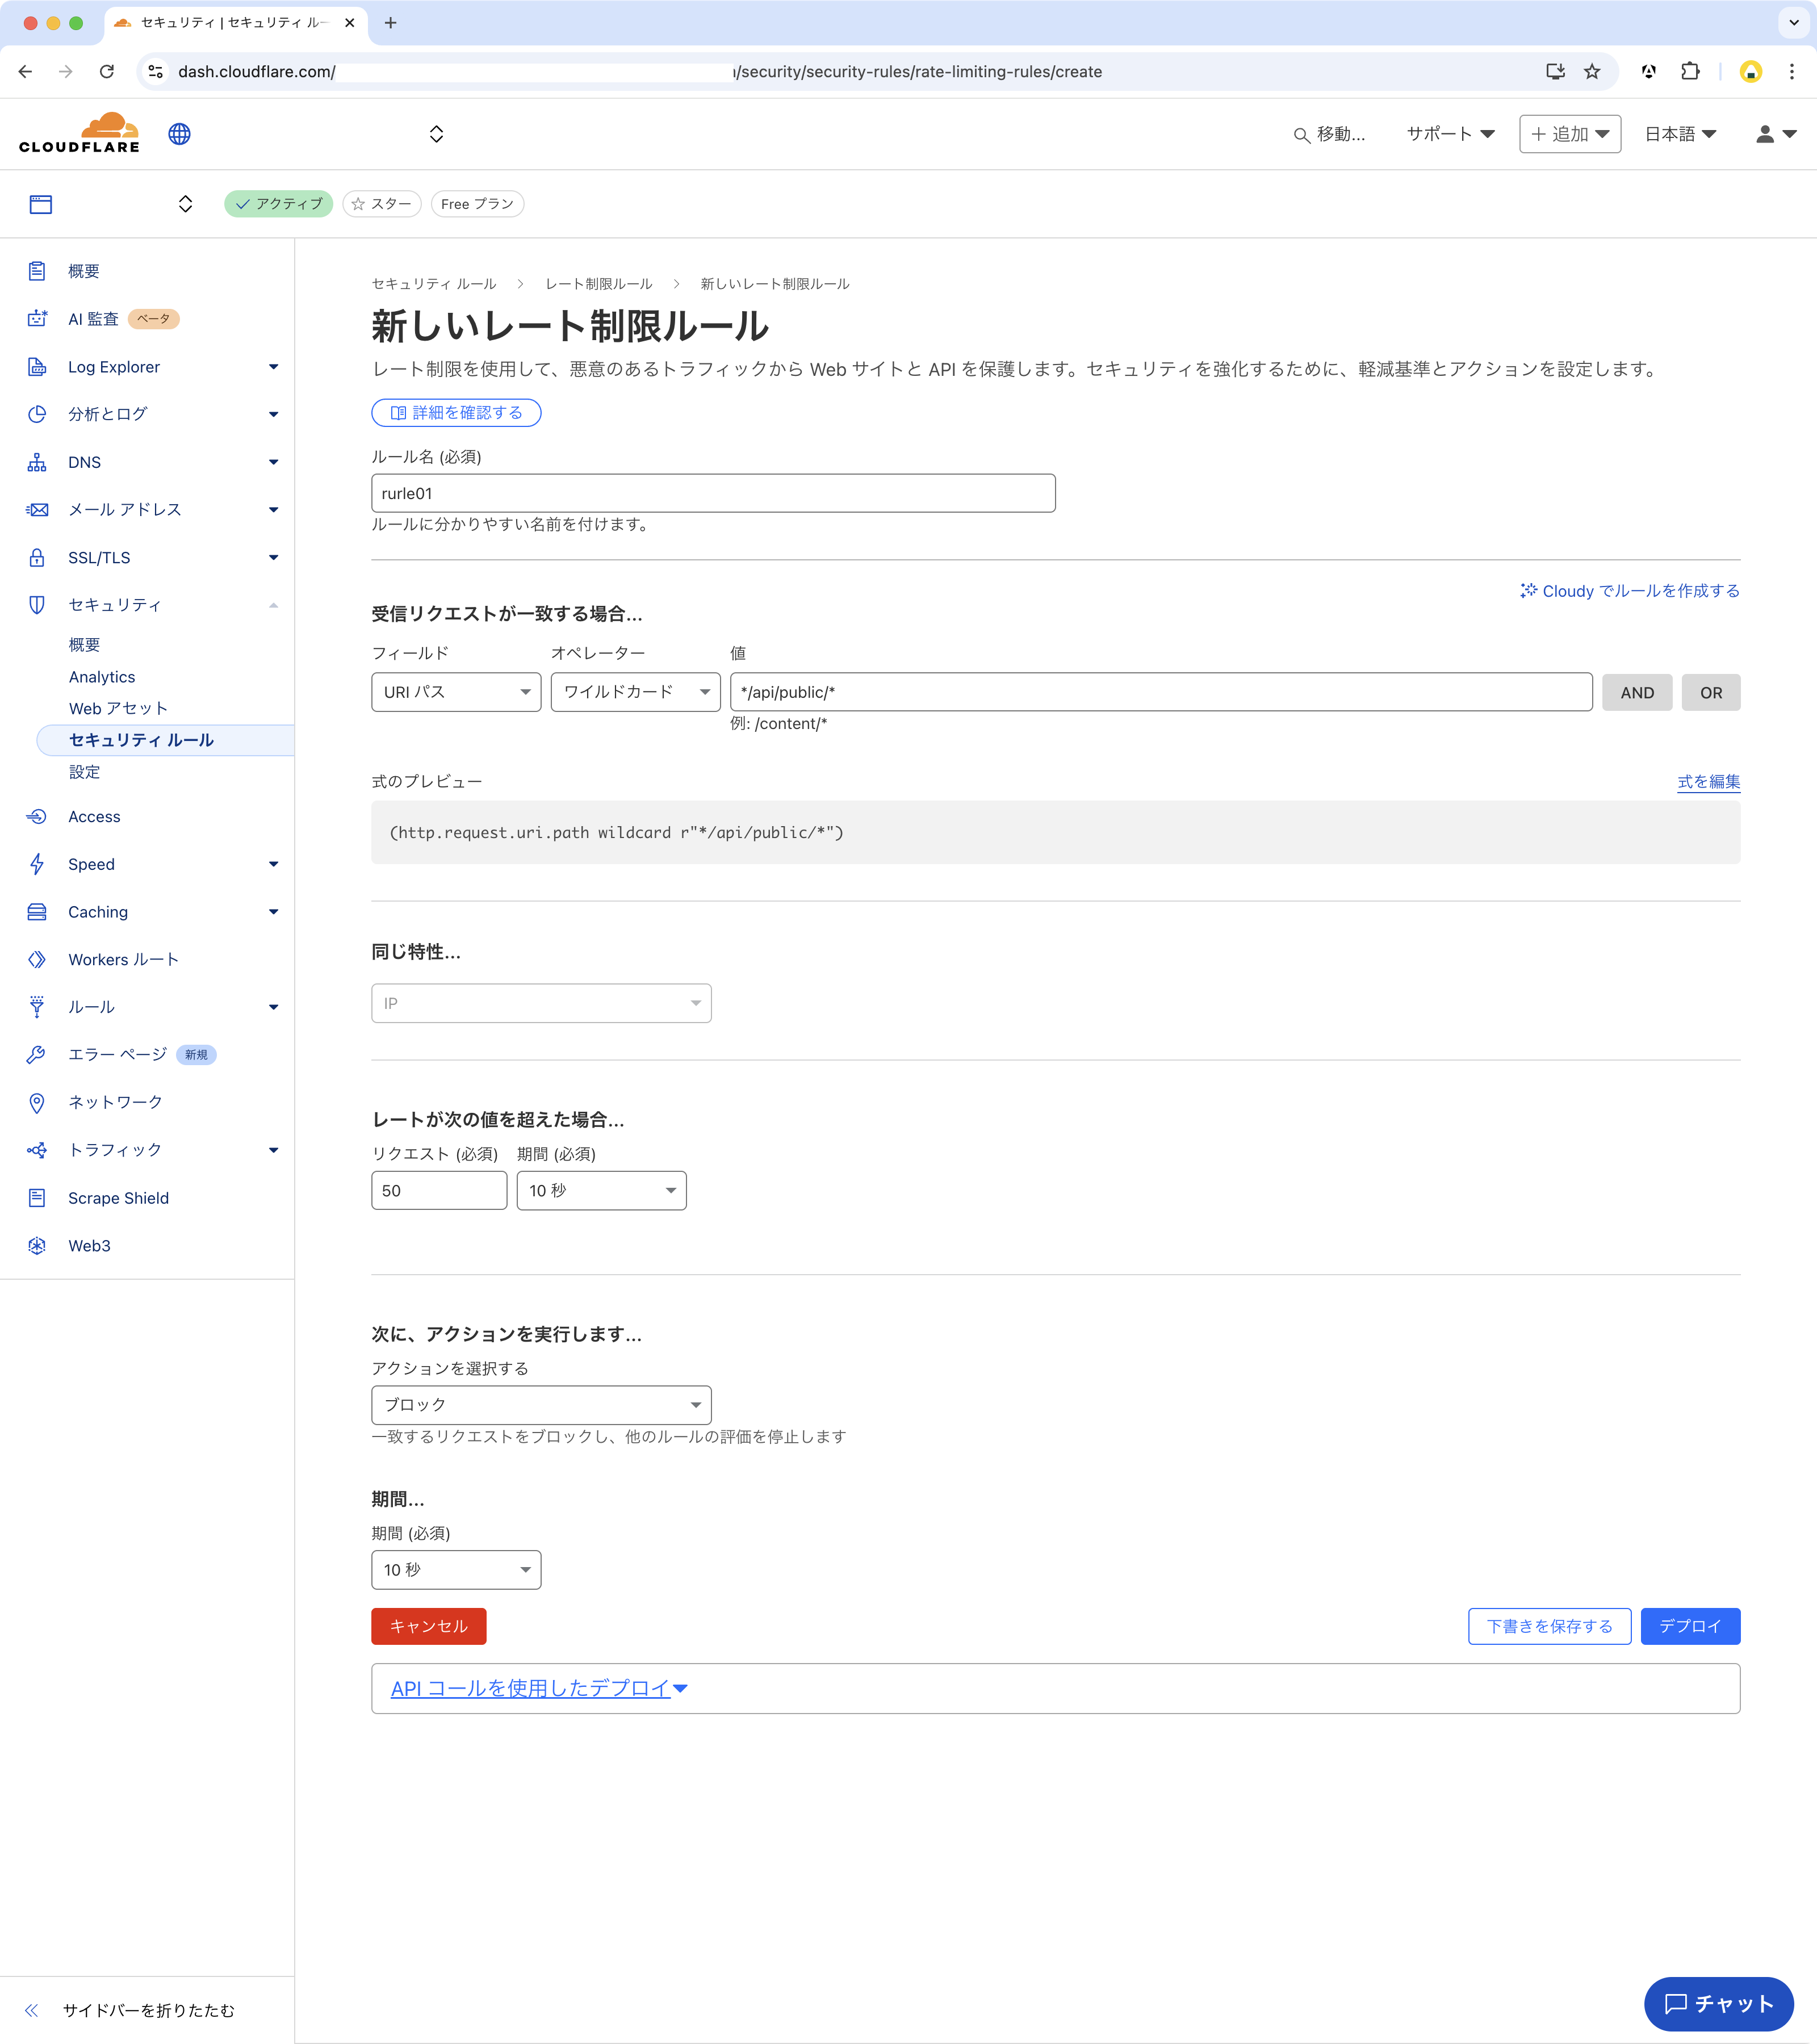Open the 日本語 language dropdown
This screenshot has height=2044, width=1817.
click(1680, 134)
